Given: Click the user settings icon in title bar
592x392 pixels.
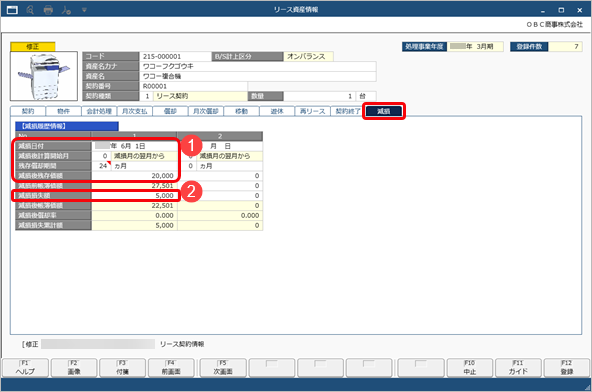Looking at the screenshot, I should [66, 10].
